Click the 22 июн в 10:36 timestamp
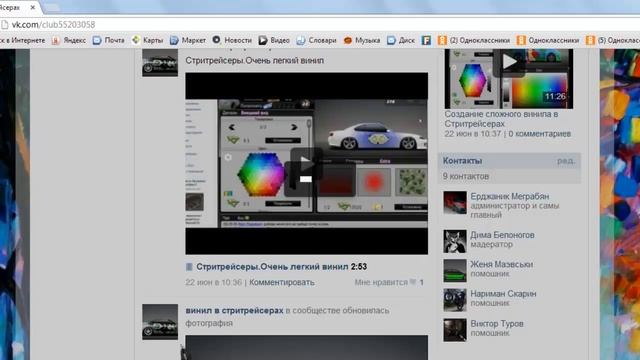640x360 pixels. pyautogui.click(x=213, y=282)
